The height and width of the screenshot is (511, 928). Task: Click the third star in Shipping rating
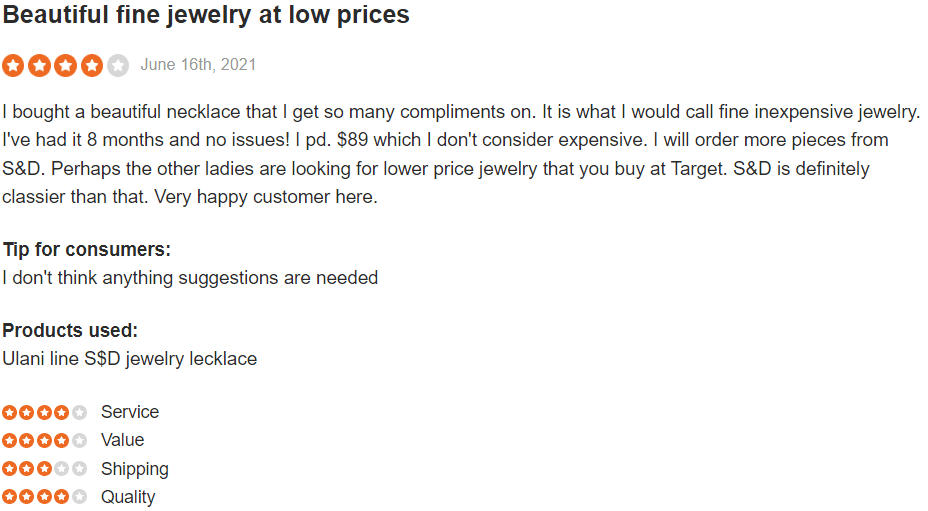(x=44, y=469)
